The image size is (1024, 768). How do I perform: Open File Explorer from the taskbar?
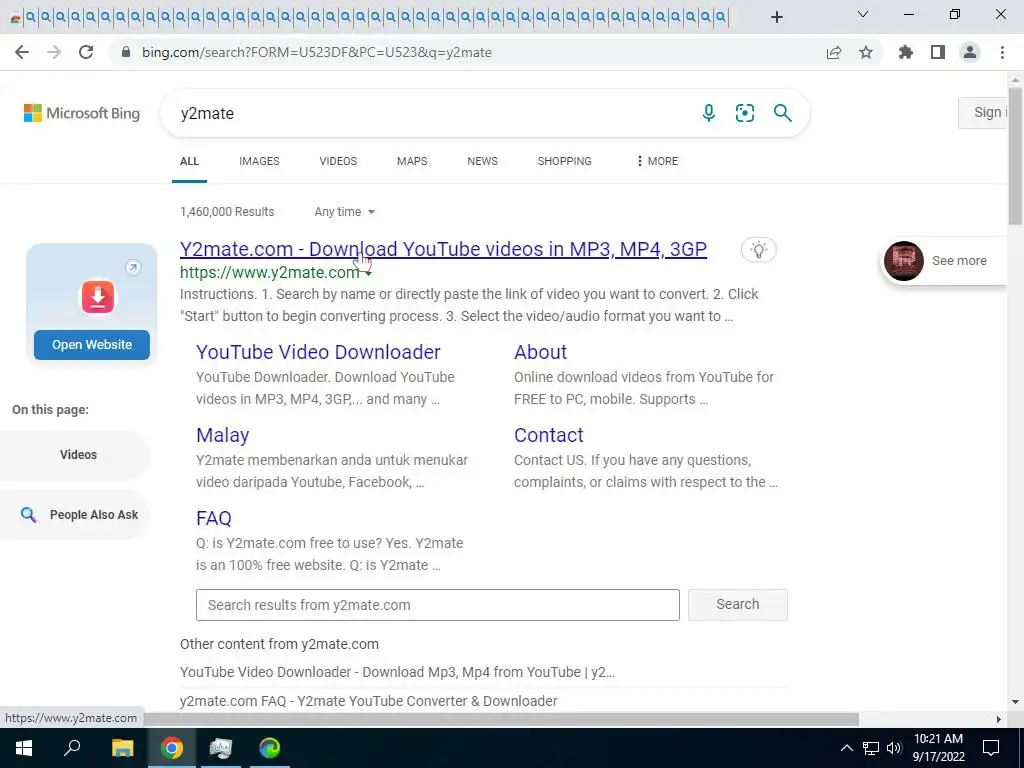click(x=122, y=748)
